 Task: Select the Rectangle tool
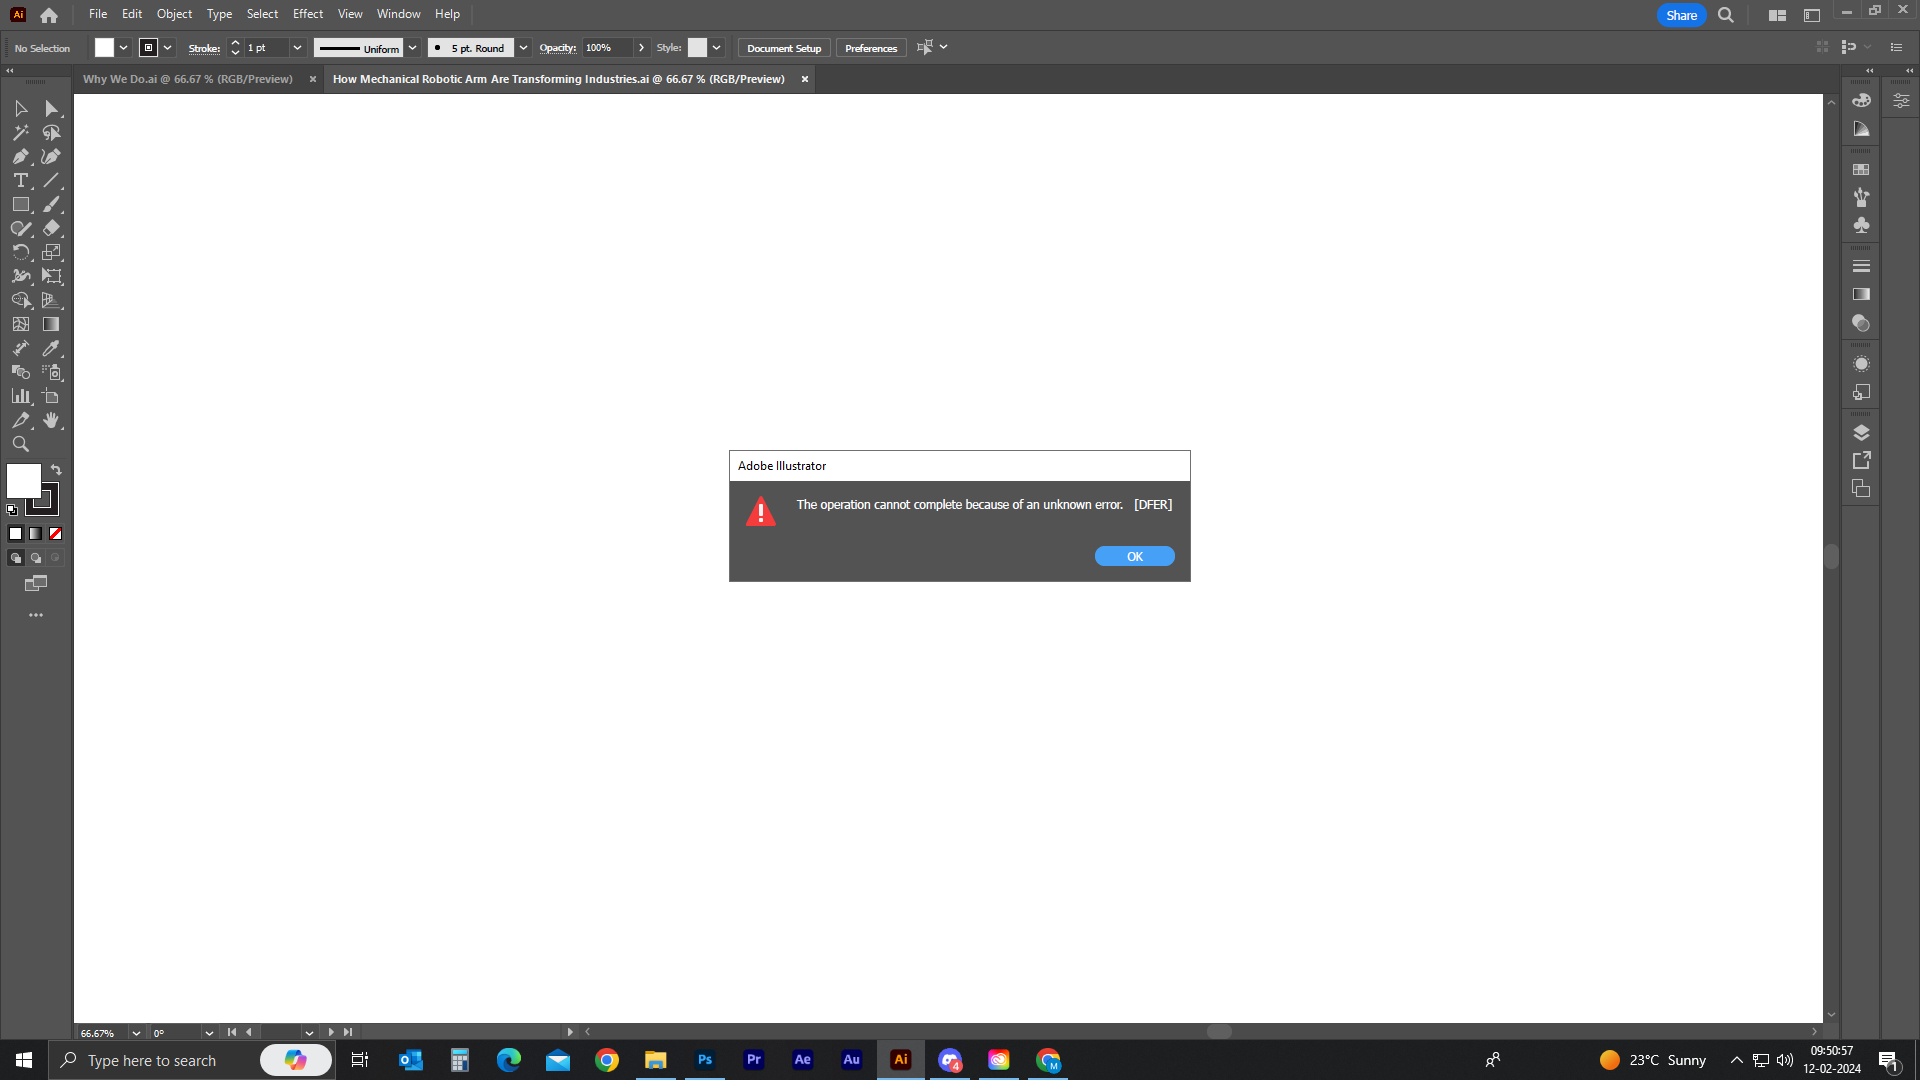click(20, 204)
